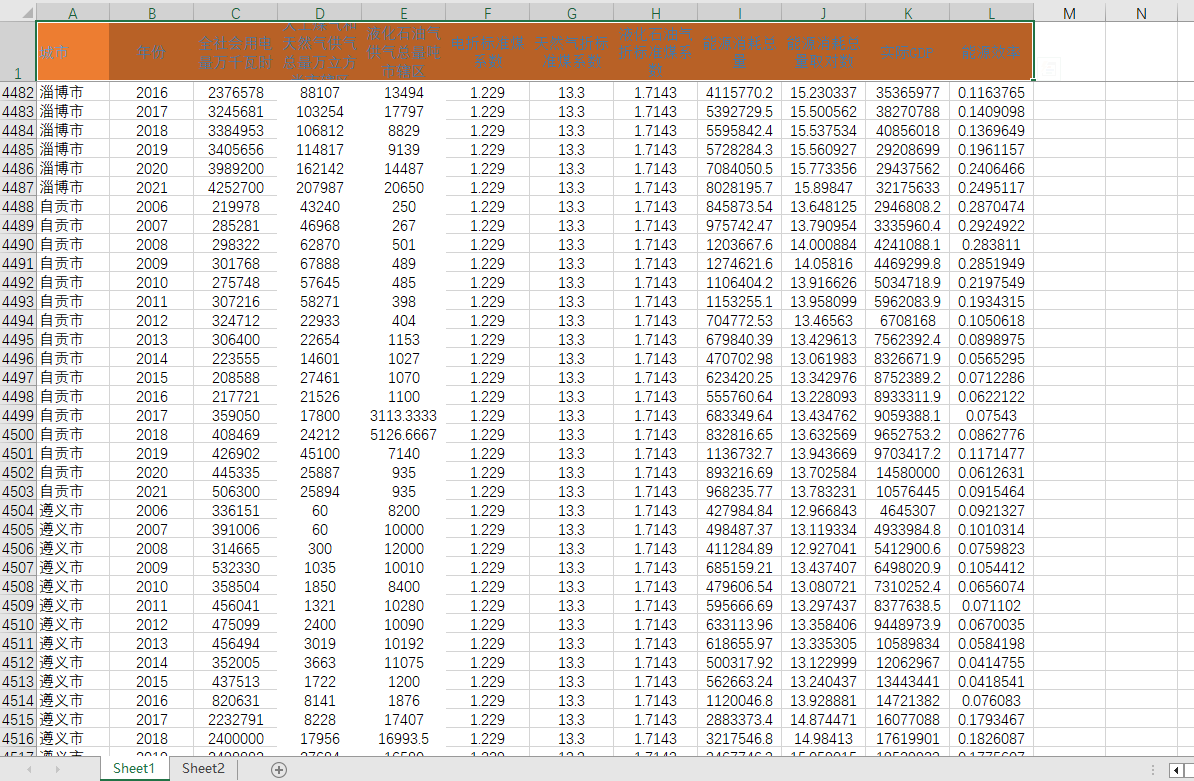Click the horizontal scrollbar left arrow
The width and height of the screenshot is (1194, 781).
click(x=1176, y=770)
